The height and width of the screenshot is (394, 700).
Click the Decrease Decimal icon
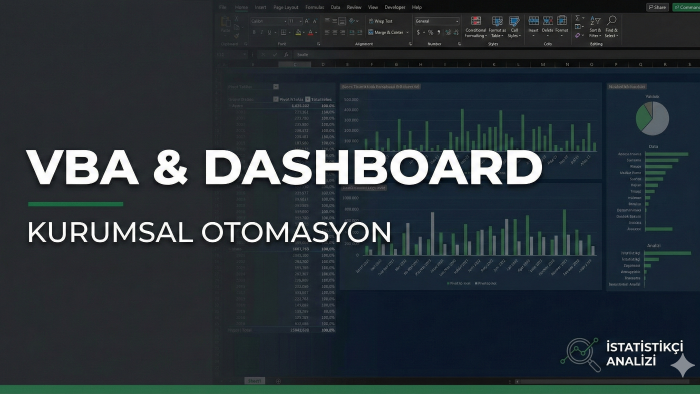456,33
